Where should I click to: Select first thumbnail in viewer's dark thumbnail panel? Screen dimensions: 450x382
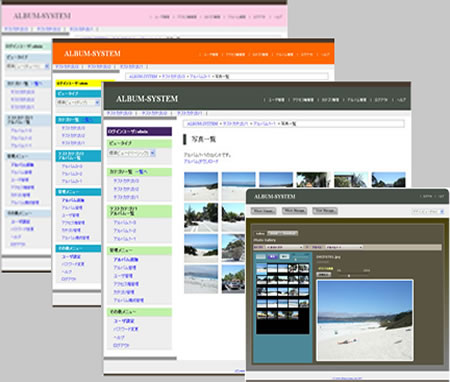(x=262, y=269)
